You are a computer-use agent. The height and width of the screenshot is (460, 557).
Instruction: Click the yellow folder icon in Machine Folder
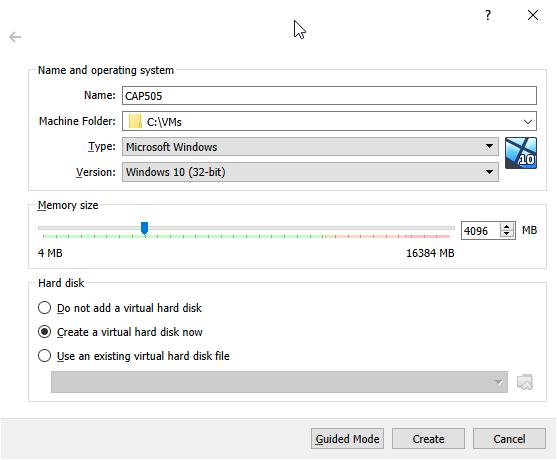tap(135, 121)
